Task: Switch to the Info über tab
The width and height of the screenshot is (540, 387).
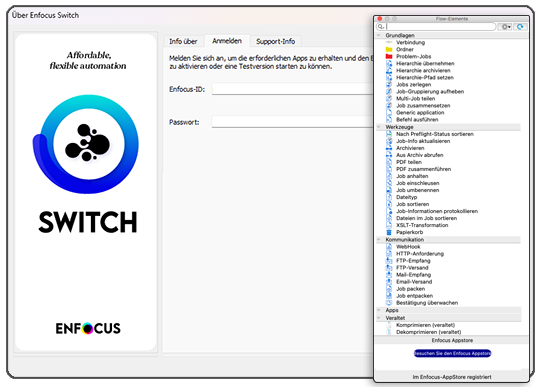Action: tap(183, 41)
